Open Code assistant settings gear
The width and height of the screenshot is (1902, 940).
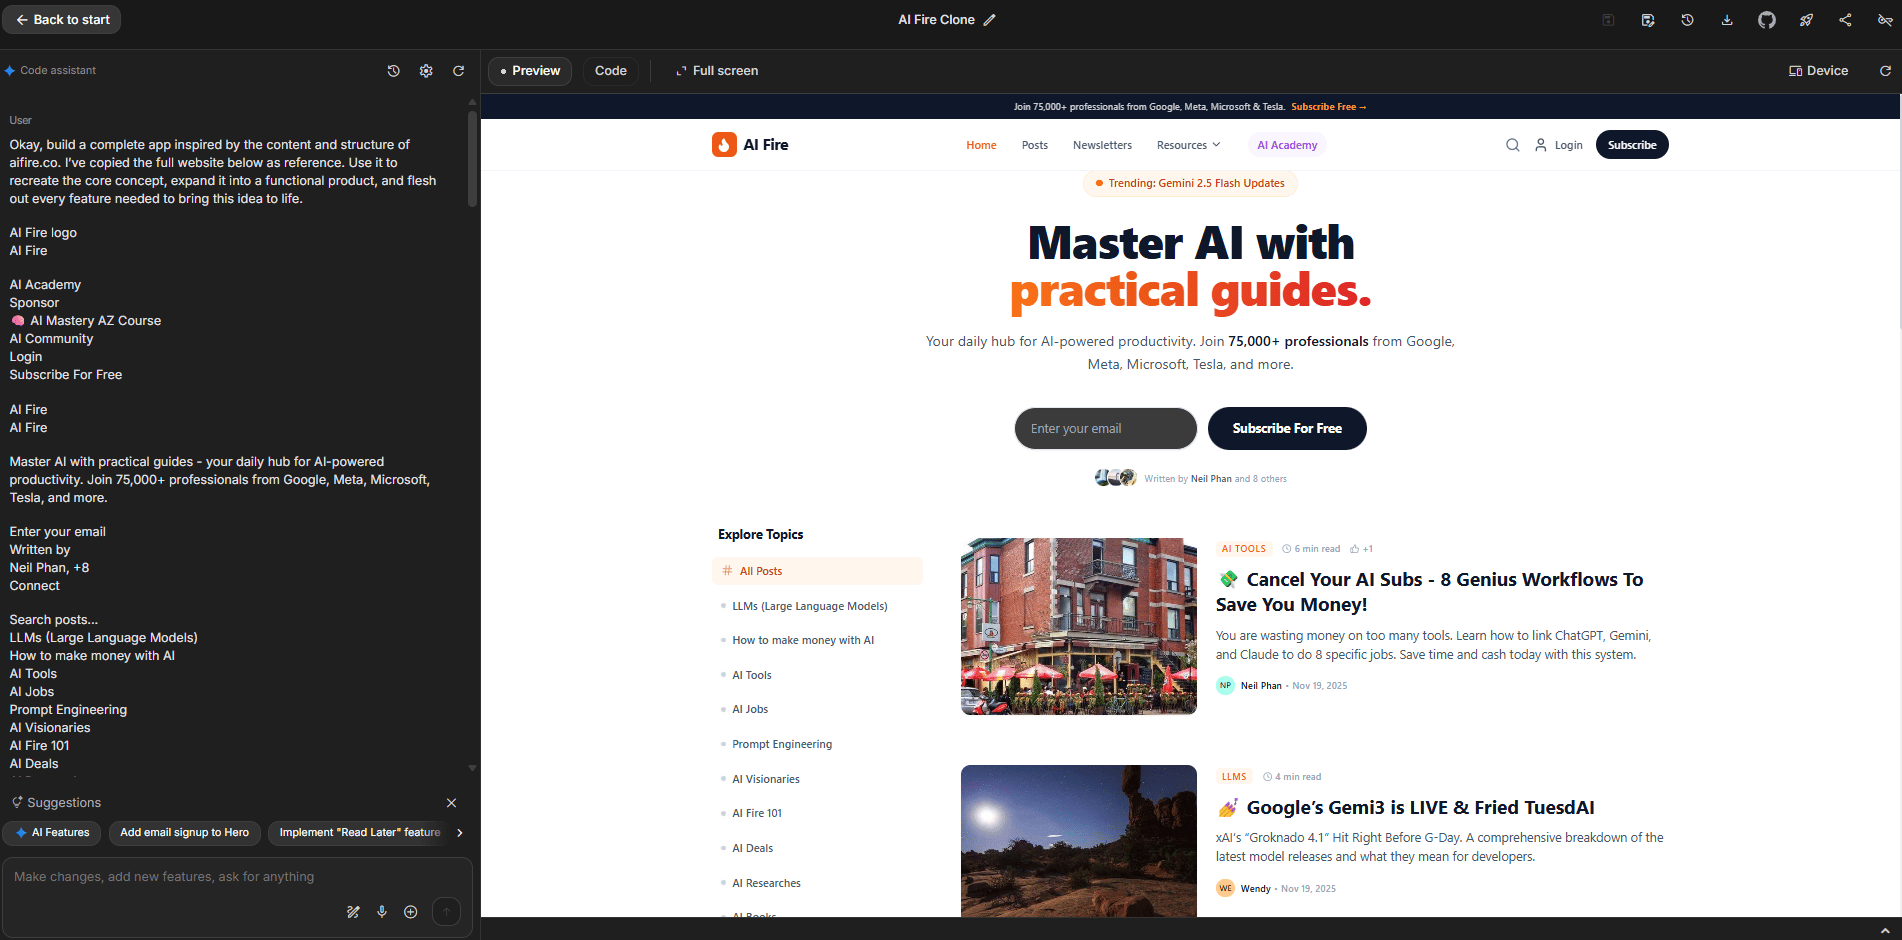click(x=426, y=71)
